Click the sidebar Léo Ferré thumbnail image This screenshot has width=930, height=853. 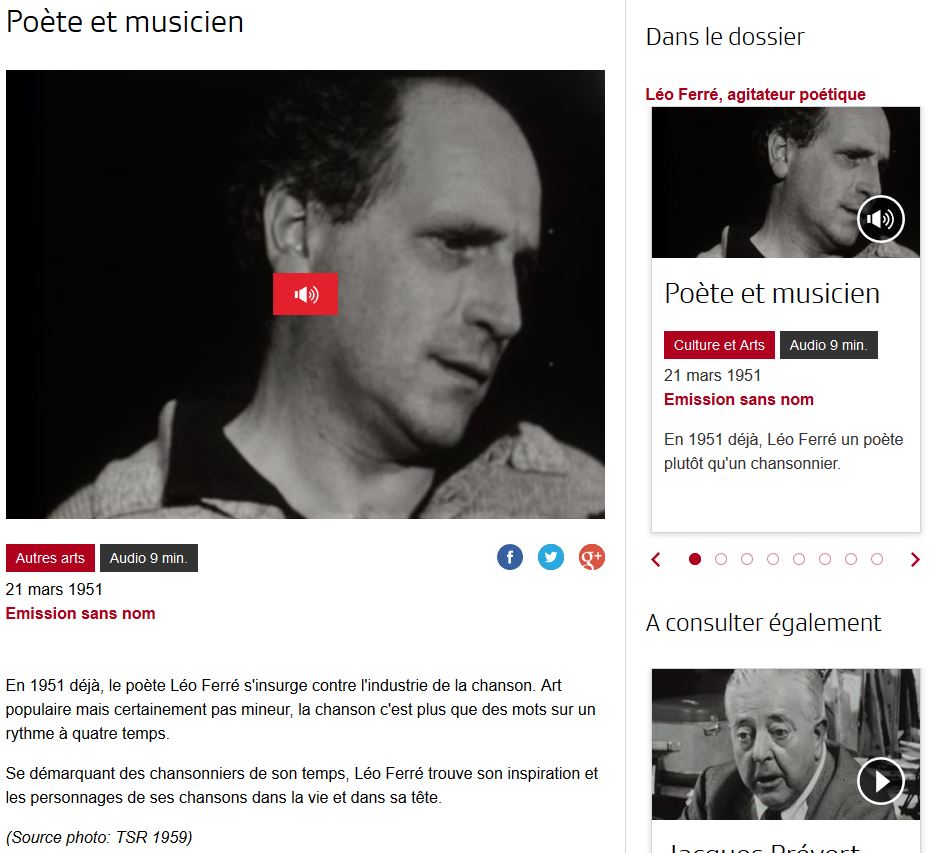(785, 182)
